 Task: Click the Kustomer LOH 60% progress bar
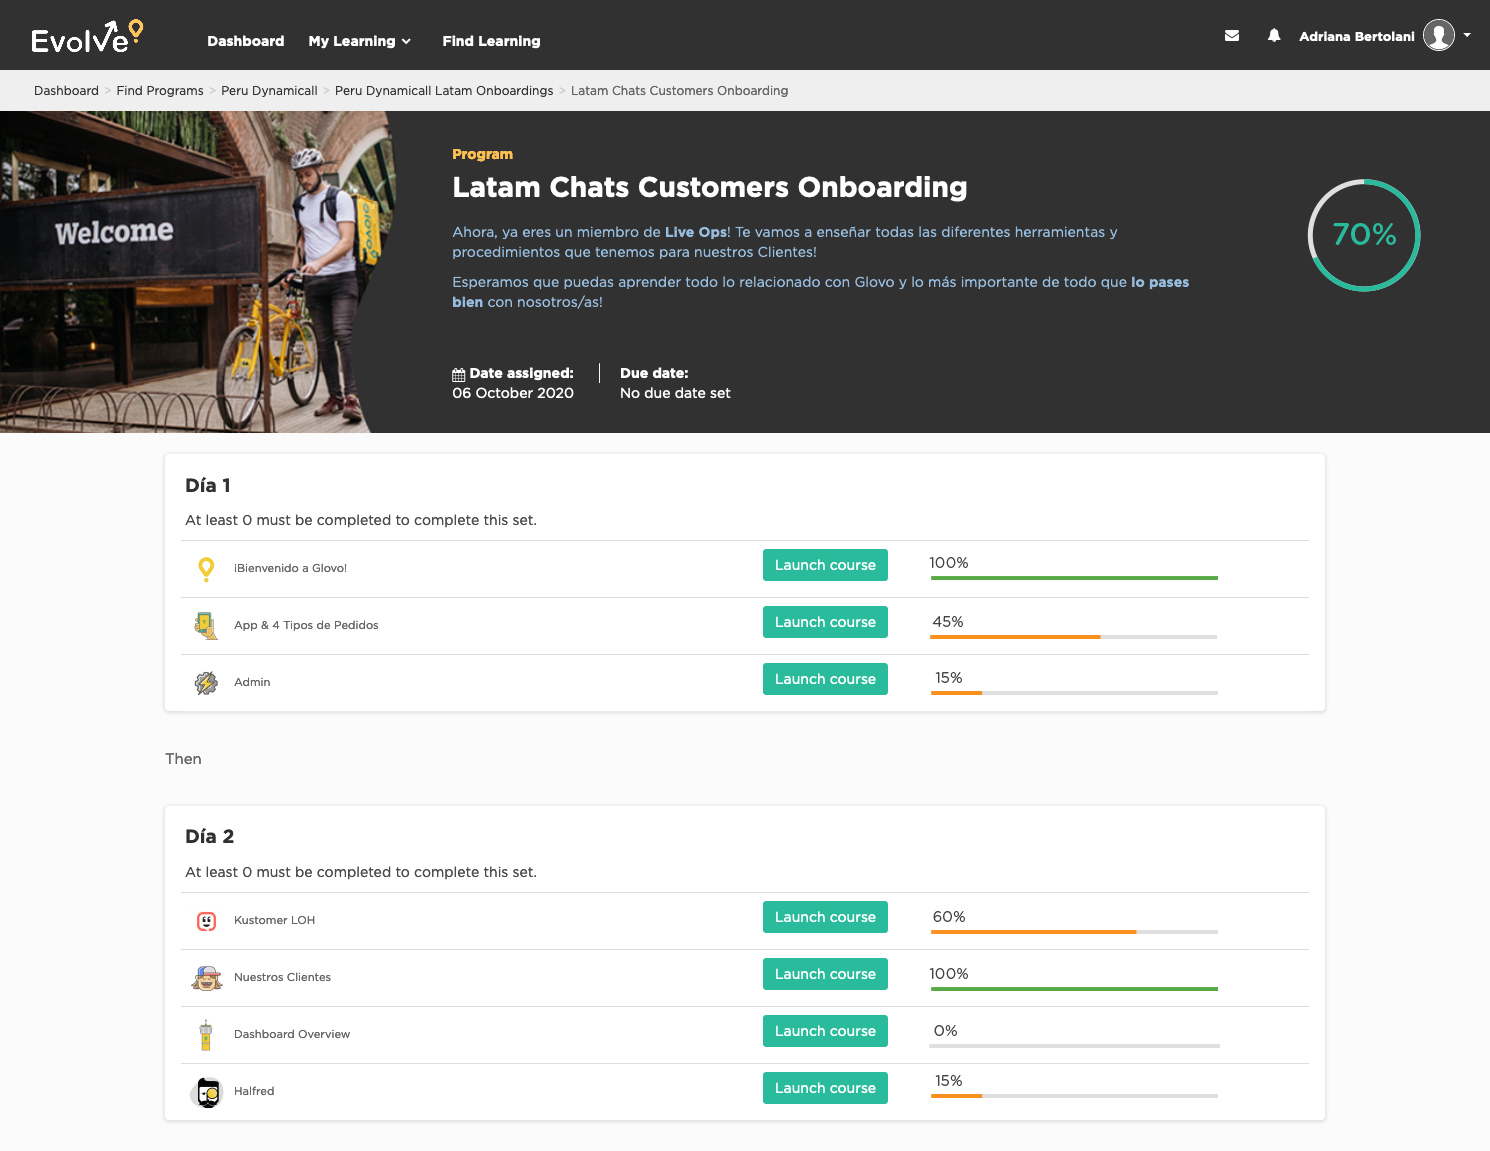pyautogui.click(x=1074, y=932)
